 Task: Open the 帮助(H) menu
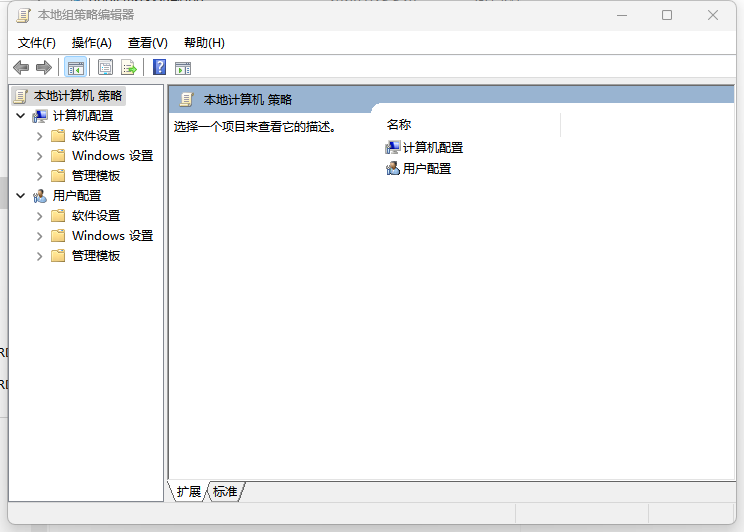[204, 43]
